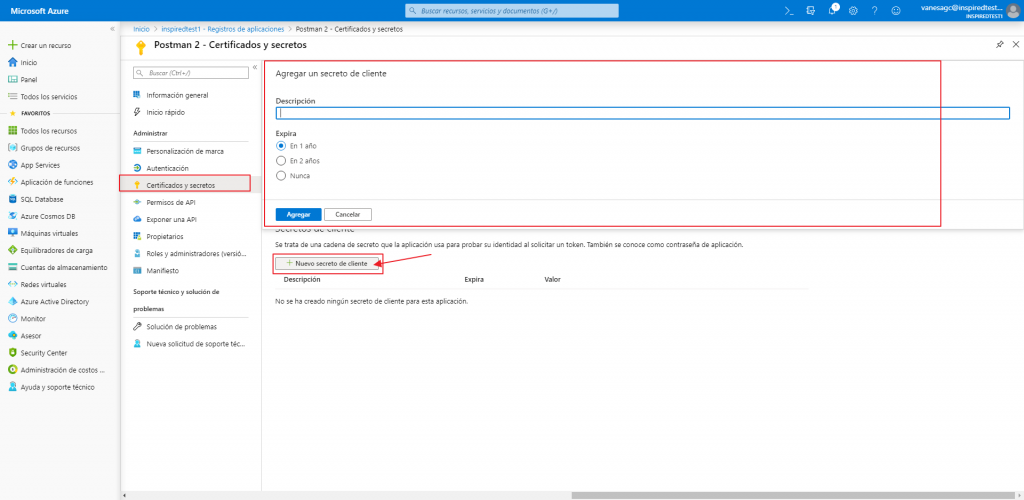Open the notifications bell icon
The image size is (1024, 500).
(832, 10)
